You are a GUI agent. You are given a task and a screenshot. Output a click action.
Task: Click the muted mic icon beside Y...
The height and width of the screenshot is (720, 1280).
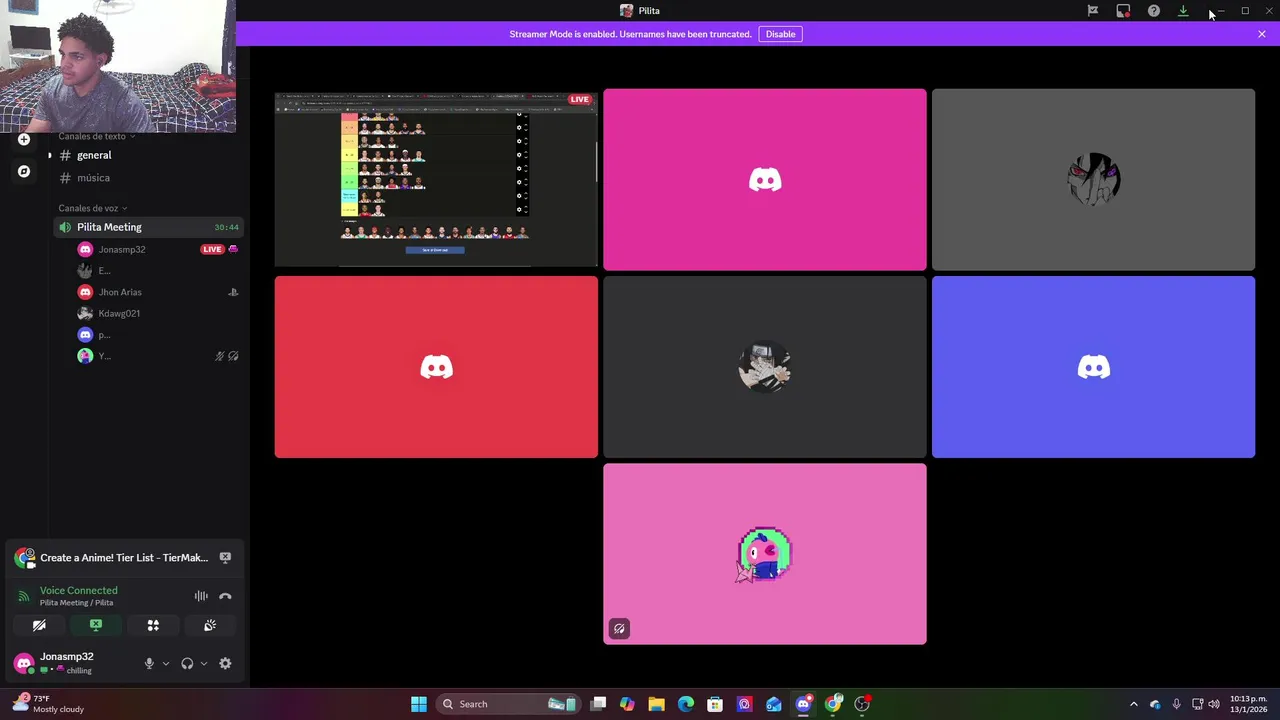220,356
